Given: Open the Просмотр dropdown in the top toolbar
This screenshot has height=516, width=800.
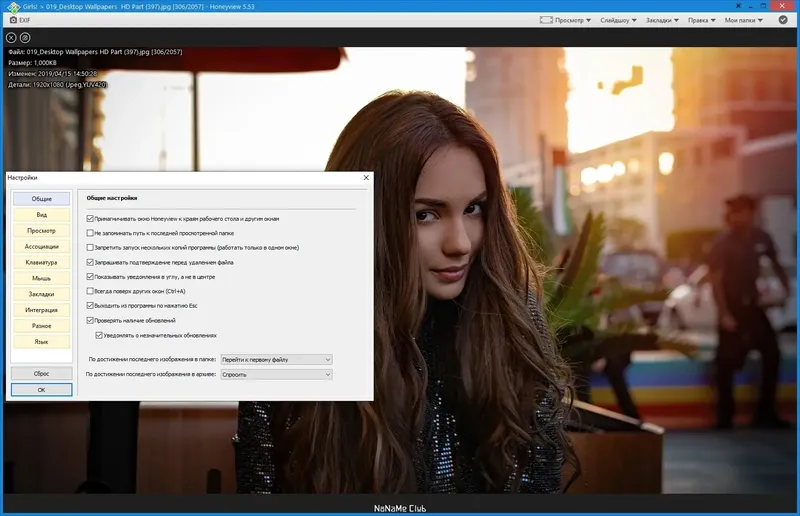Looking at the screenshot, I should [565, 20].
